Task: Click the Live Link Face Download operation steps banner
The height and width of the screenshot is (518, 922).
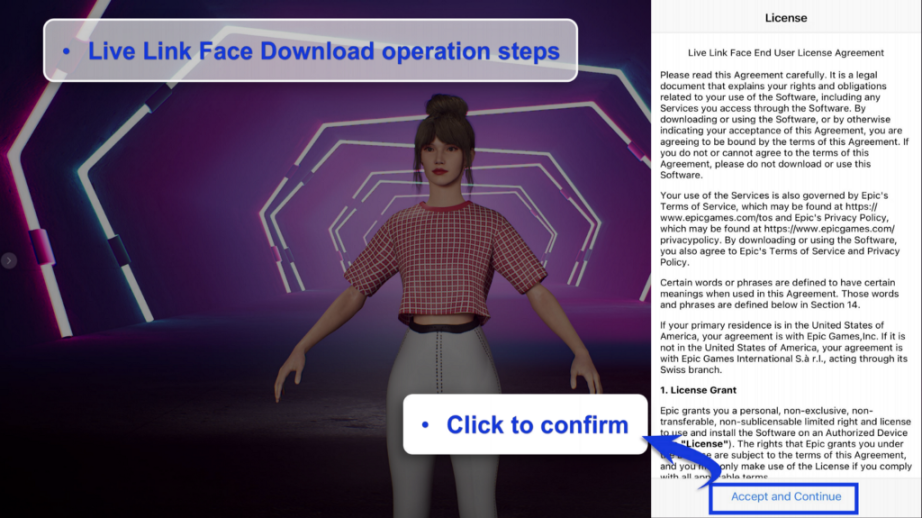Action: [310, 51]
